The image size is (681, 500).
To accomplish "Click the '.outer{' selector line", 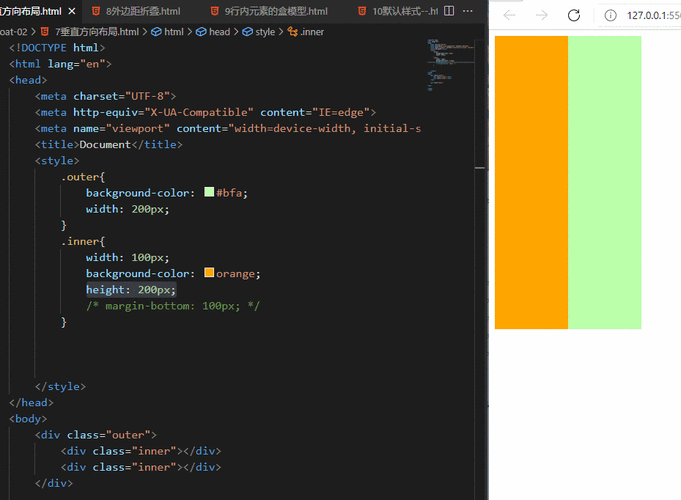I will tap(83, 177).
